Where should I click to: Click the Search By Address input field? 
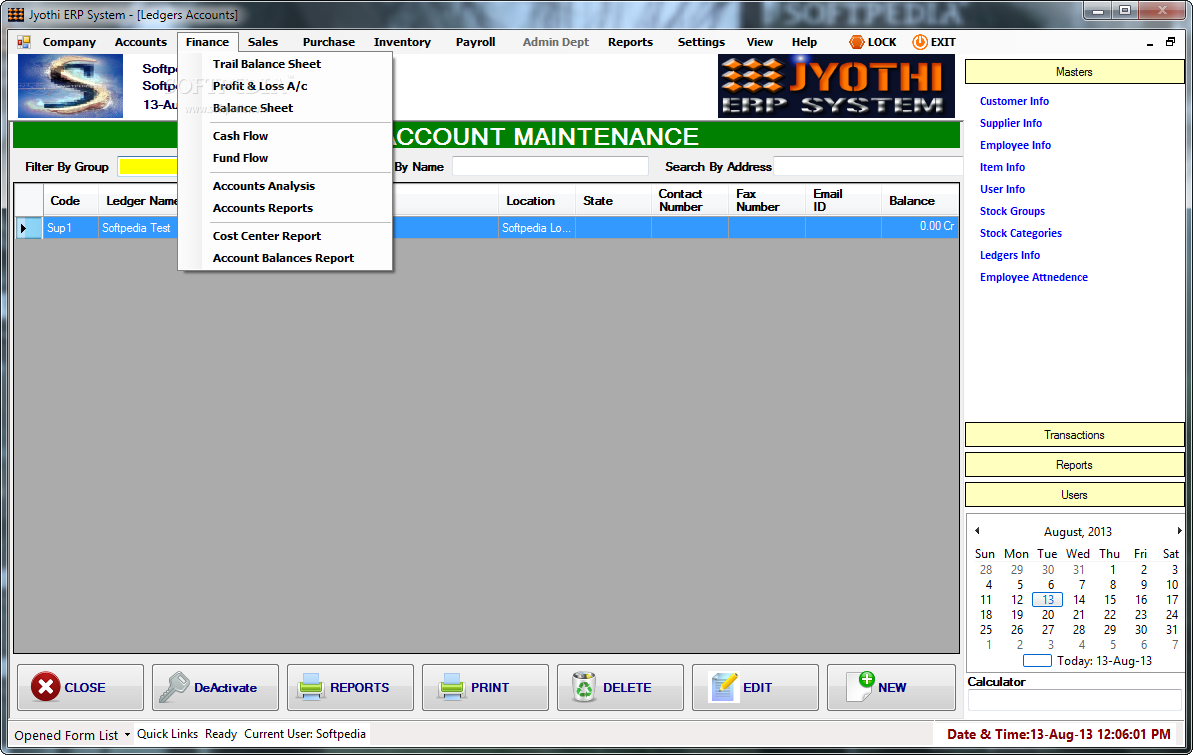pyautogui.click(x=868, y=167)
